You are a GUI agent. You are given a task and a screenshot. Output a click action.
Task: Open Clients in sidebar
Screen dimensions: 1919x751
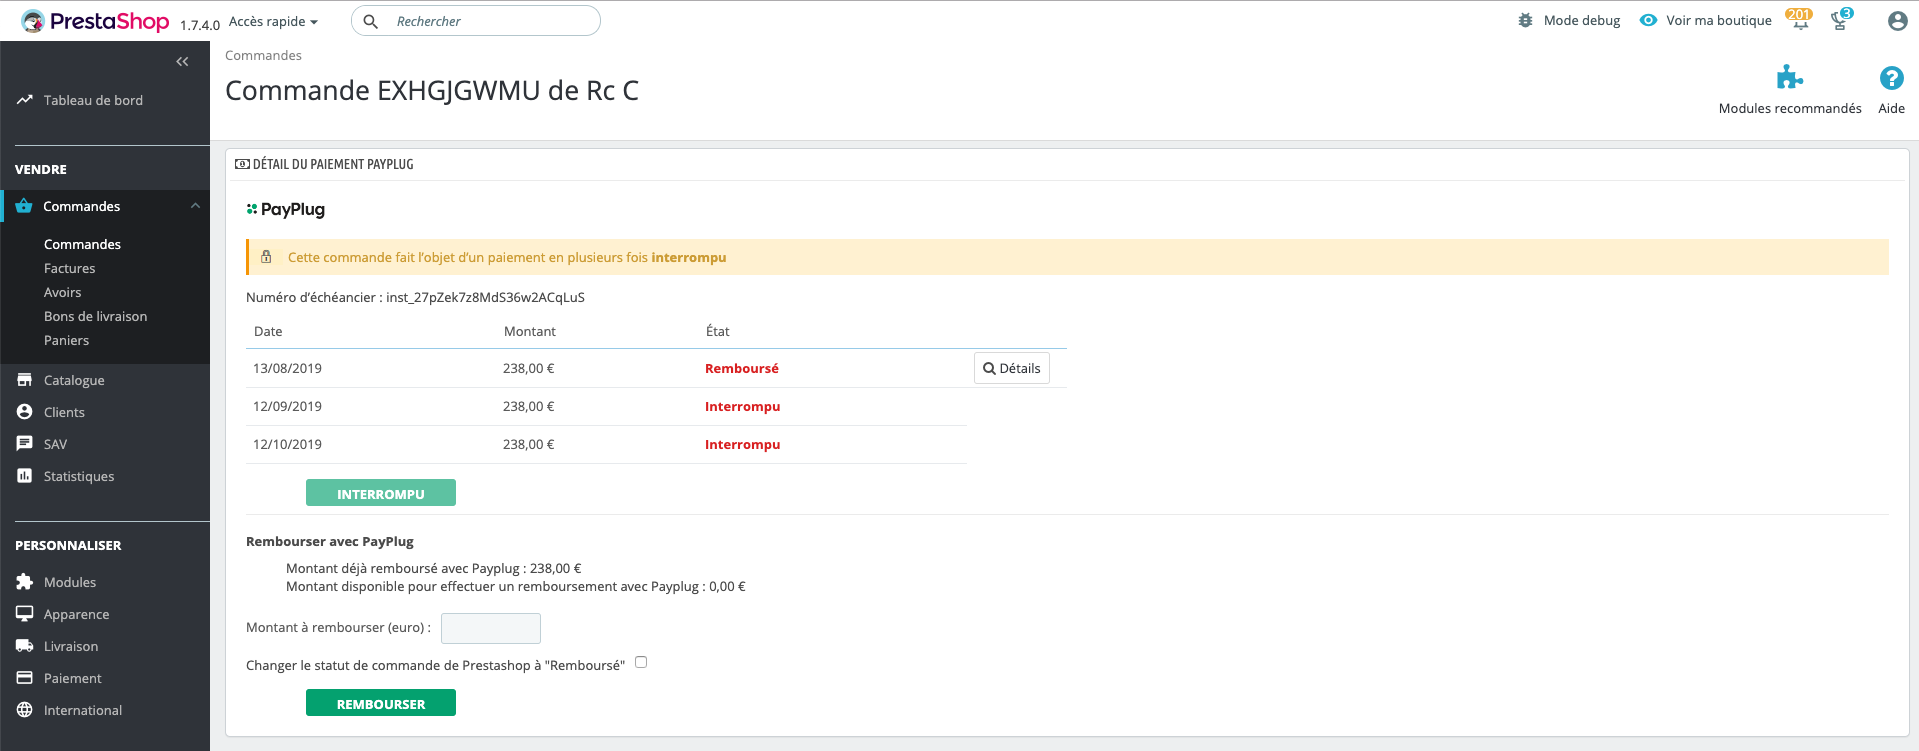(64, 412)
